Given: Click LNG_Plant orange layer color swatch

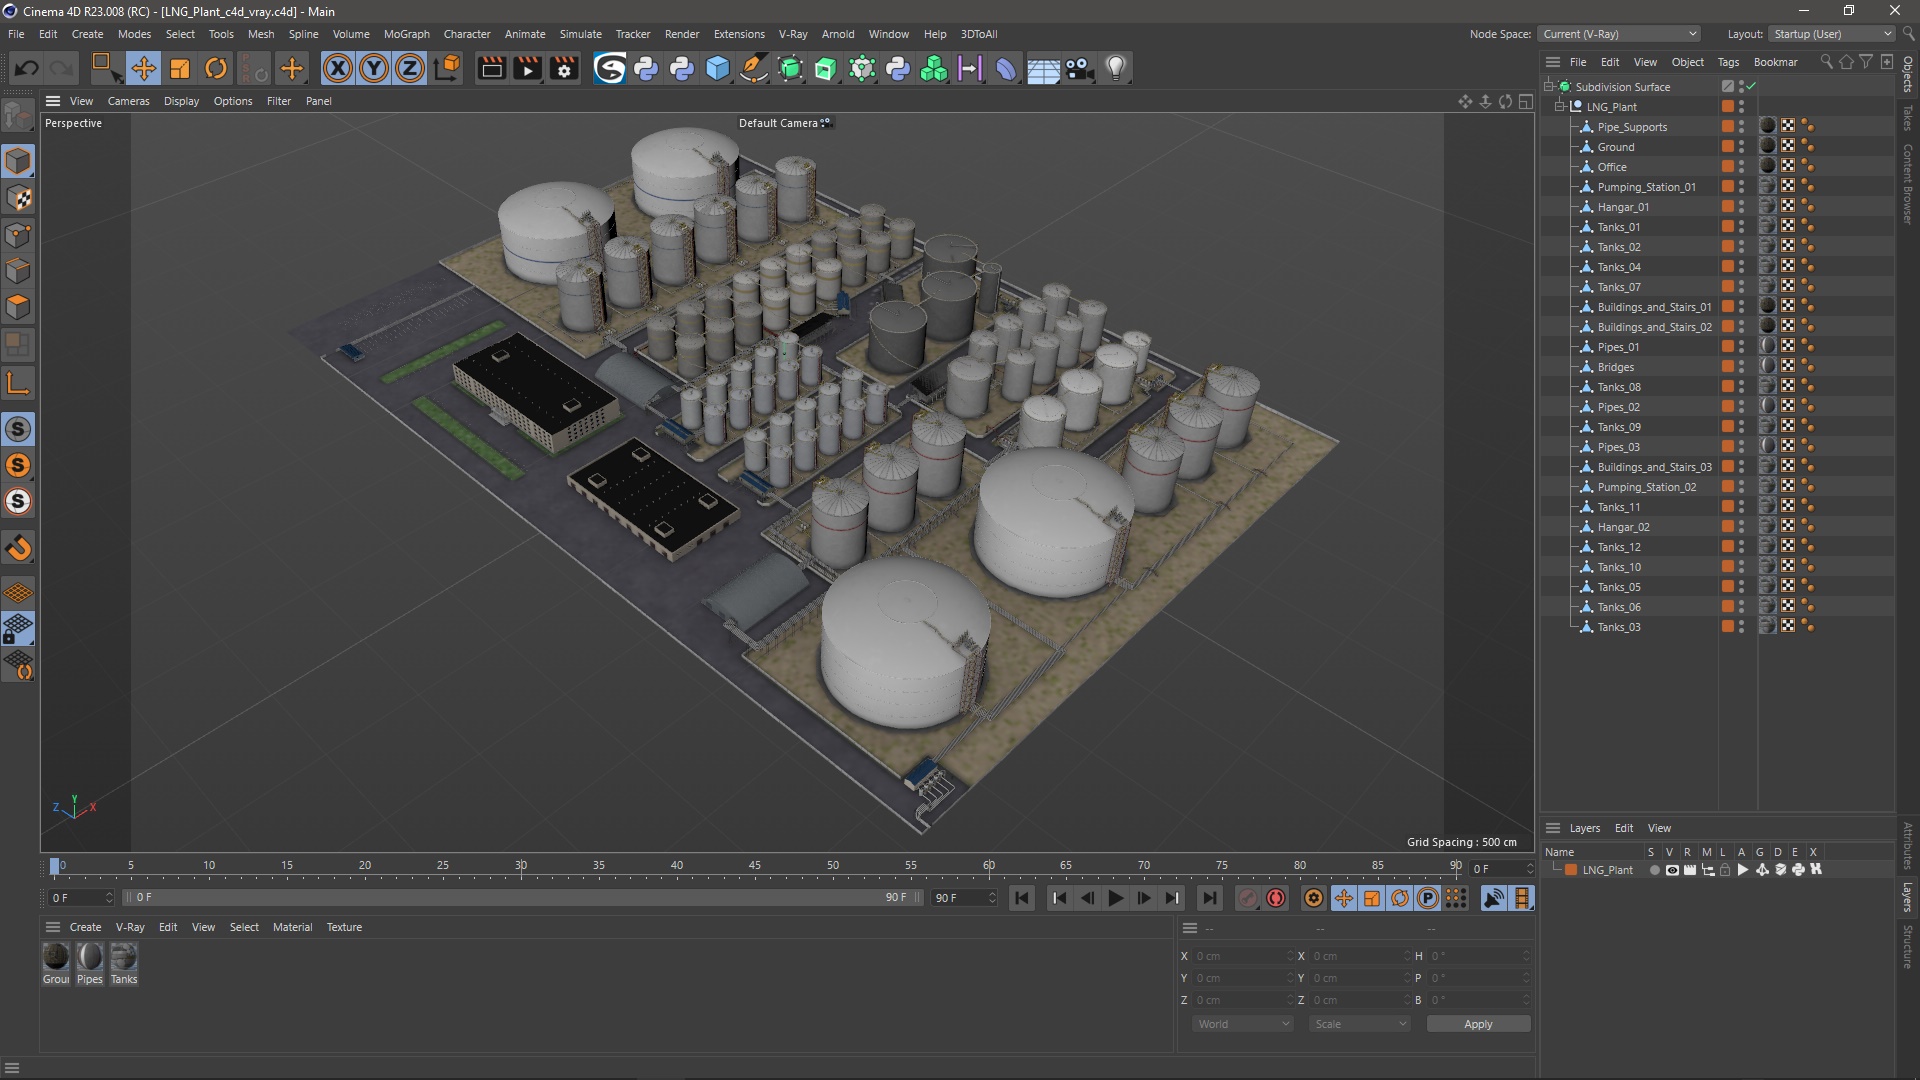Looking at the screenshot, I should [1571, 870].
